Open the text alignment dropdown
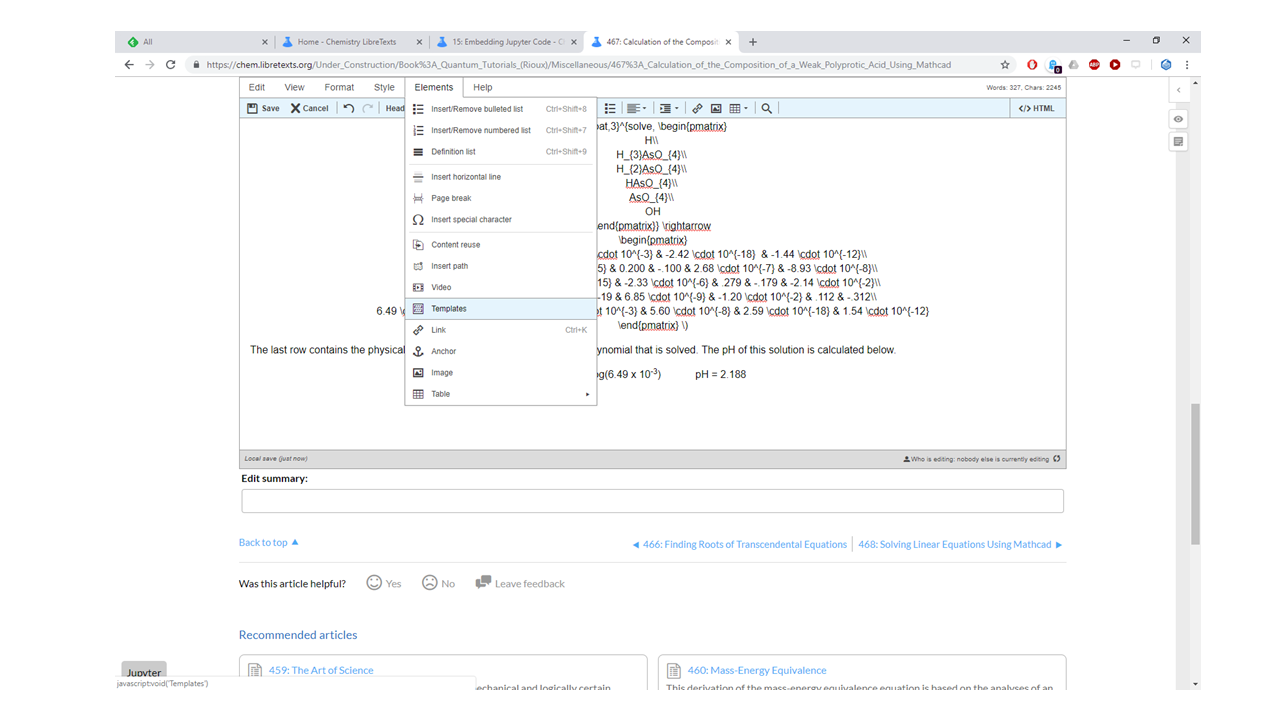Image resolution: width=1280 pixels, height=720 pixels. 636,108
